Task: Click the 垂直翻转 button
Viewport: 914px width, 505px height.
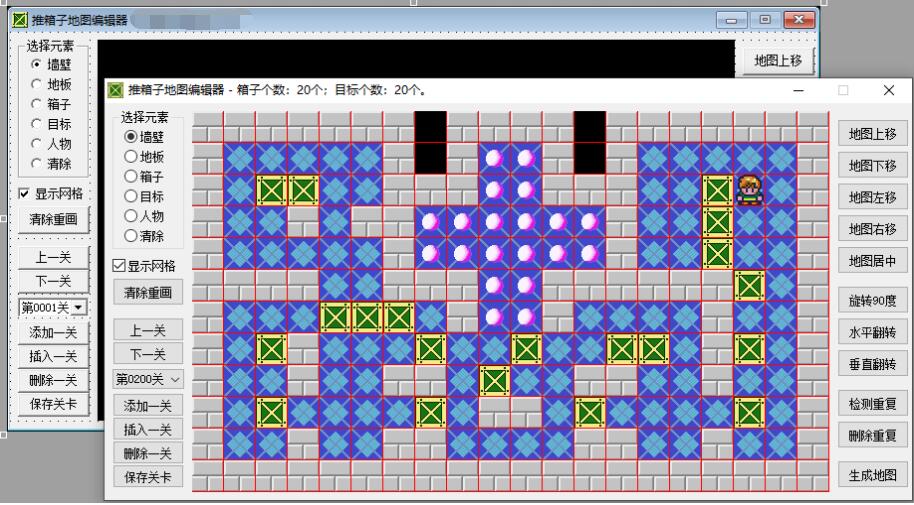Action: click(x=871, y=364)
